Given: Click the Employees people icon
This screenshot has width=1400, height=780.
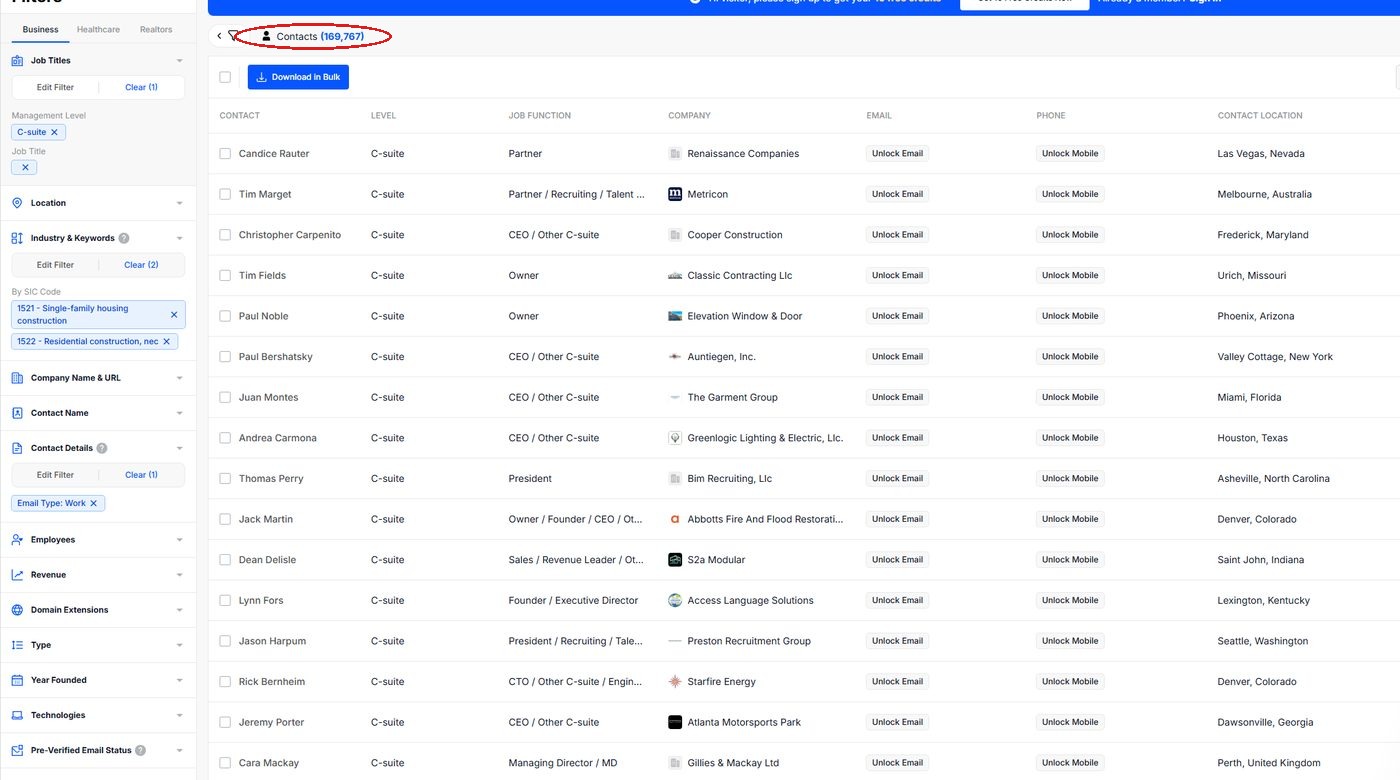Looking at the screenshot, I should click(17, 540).
